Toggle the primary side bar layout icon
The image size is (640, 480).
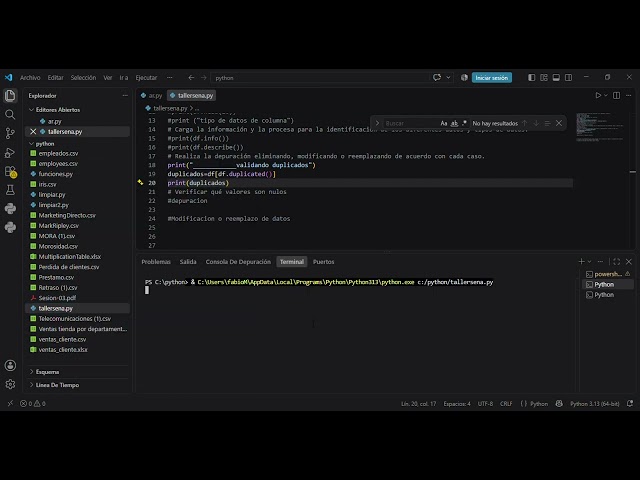pos(531,78)
